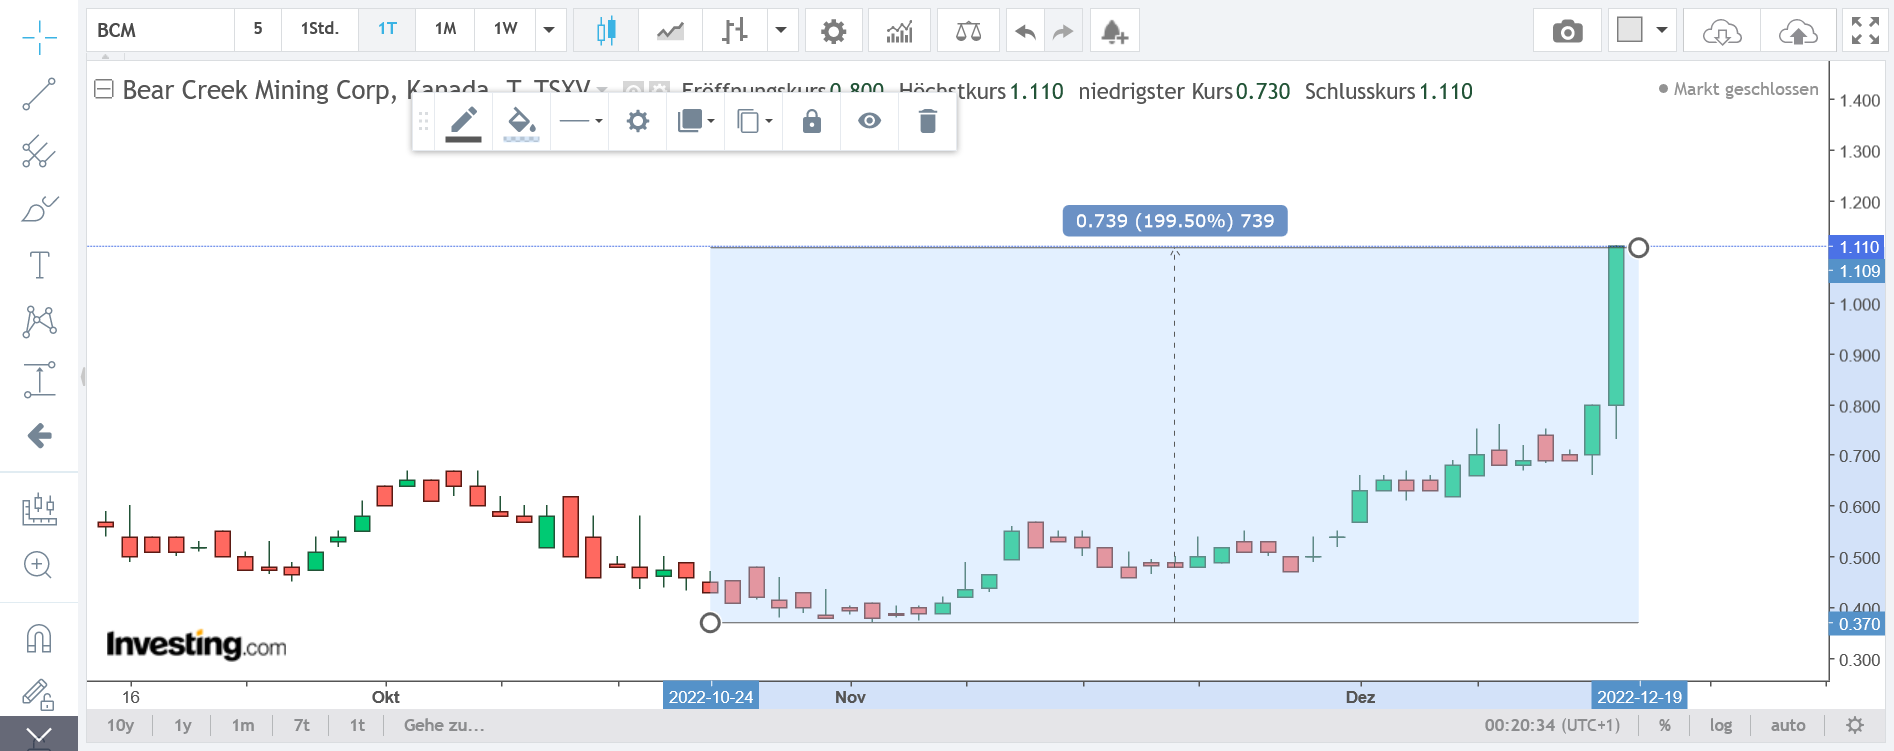Set time range to 1t
This screenshot has height=751, width=1894.
pyautogui.click(x=357, y=725)
